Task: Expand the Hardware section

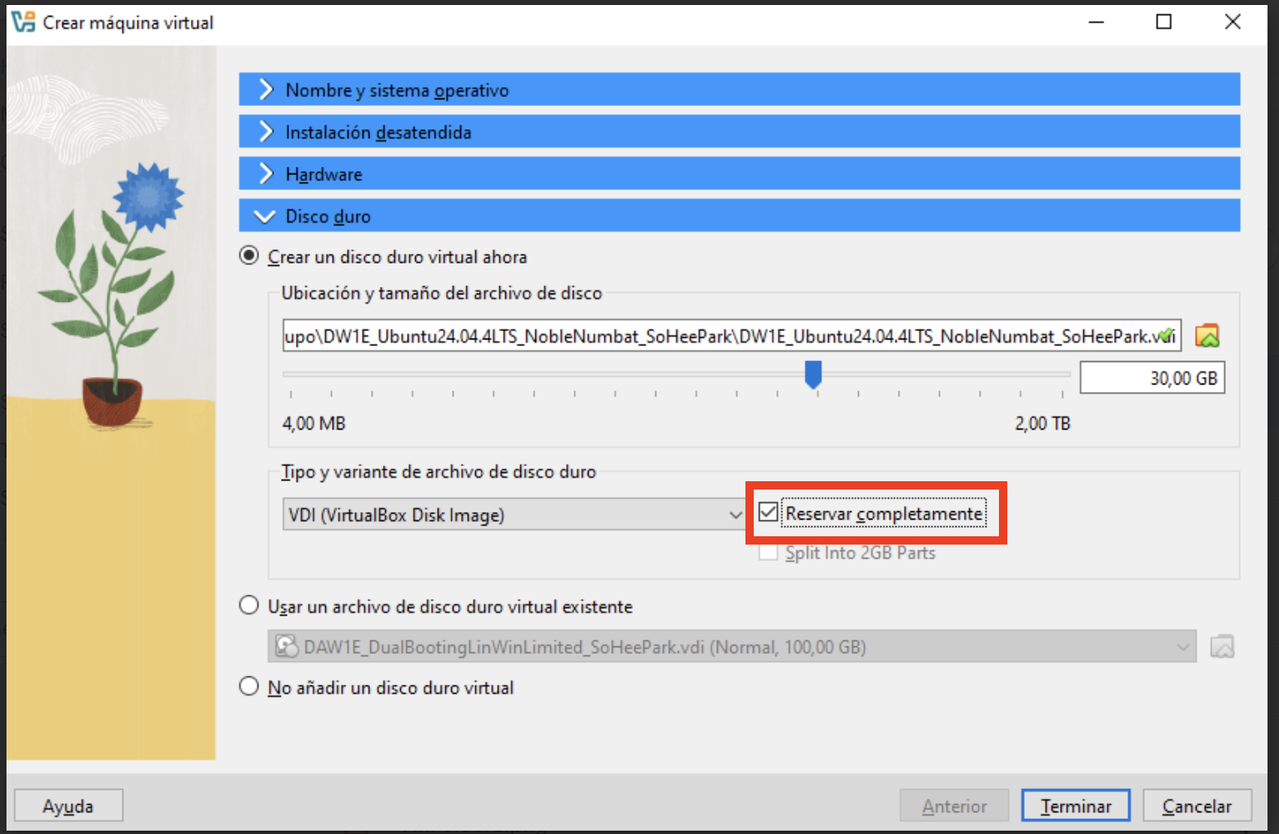Action: tap(739, 174)
